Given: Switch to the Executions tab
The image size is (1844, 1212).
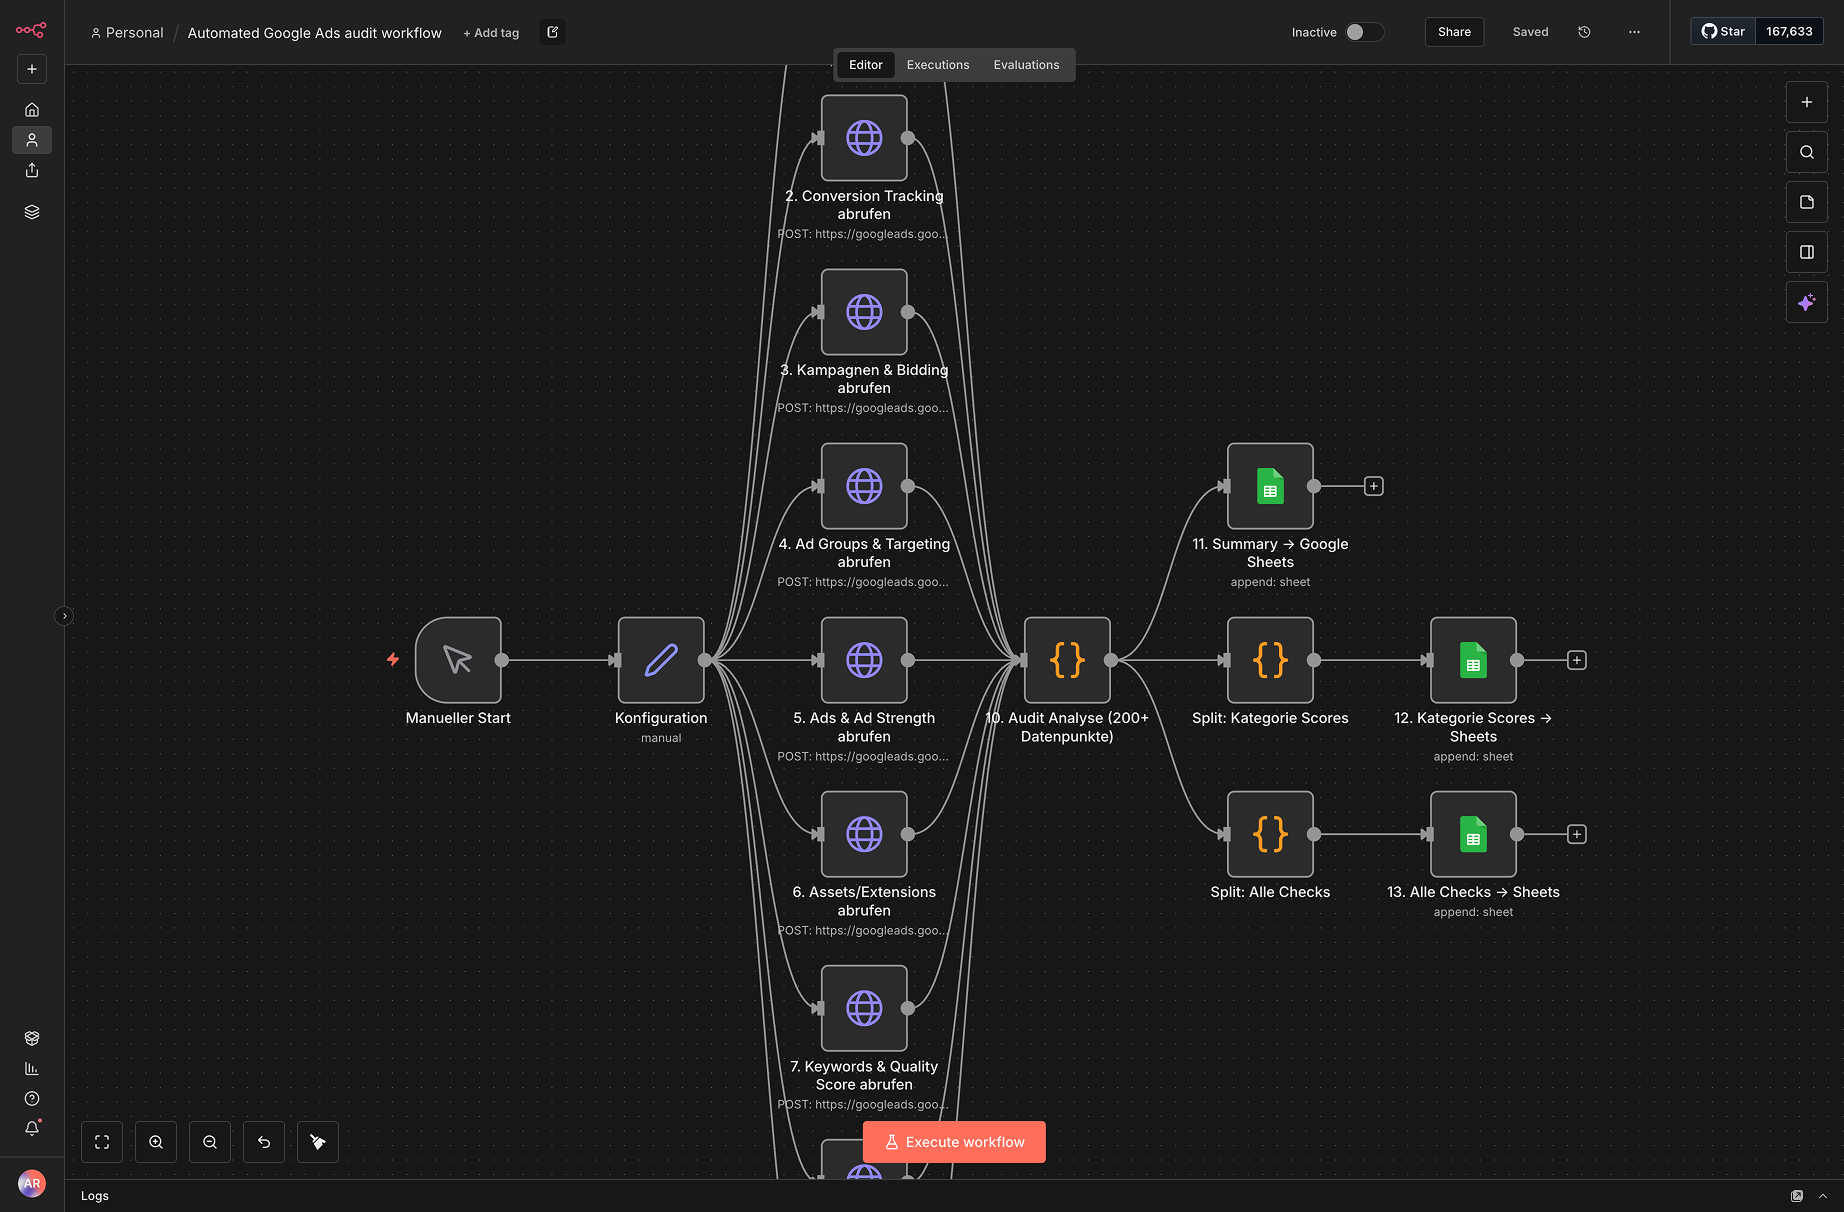Looking at the screenshot, I should (937, 65).
